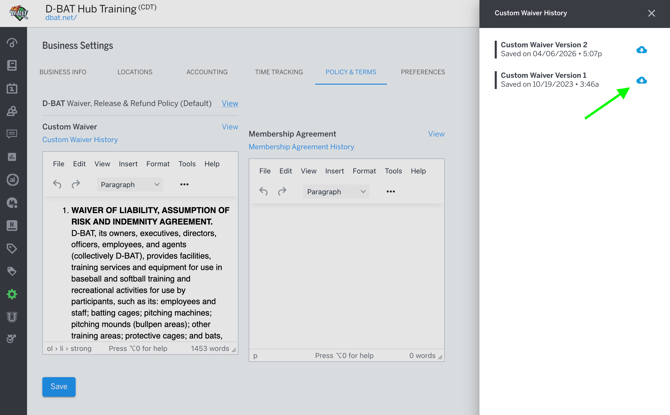Open the Membership Agreement History link
Screen dimensions: 670x415
(301, 147)
